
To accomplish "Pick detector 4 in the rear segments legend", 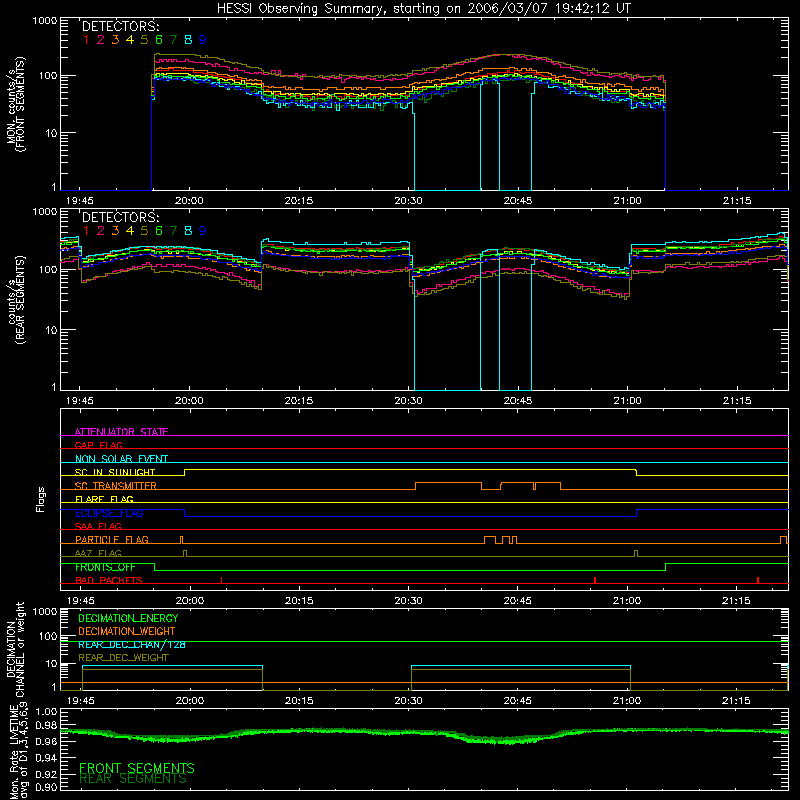I will tap(130, 231).
